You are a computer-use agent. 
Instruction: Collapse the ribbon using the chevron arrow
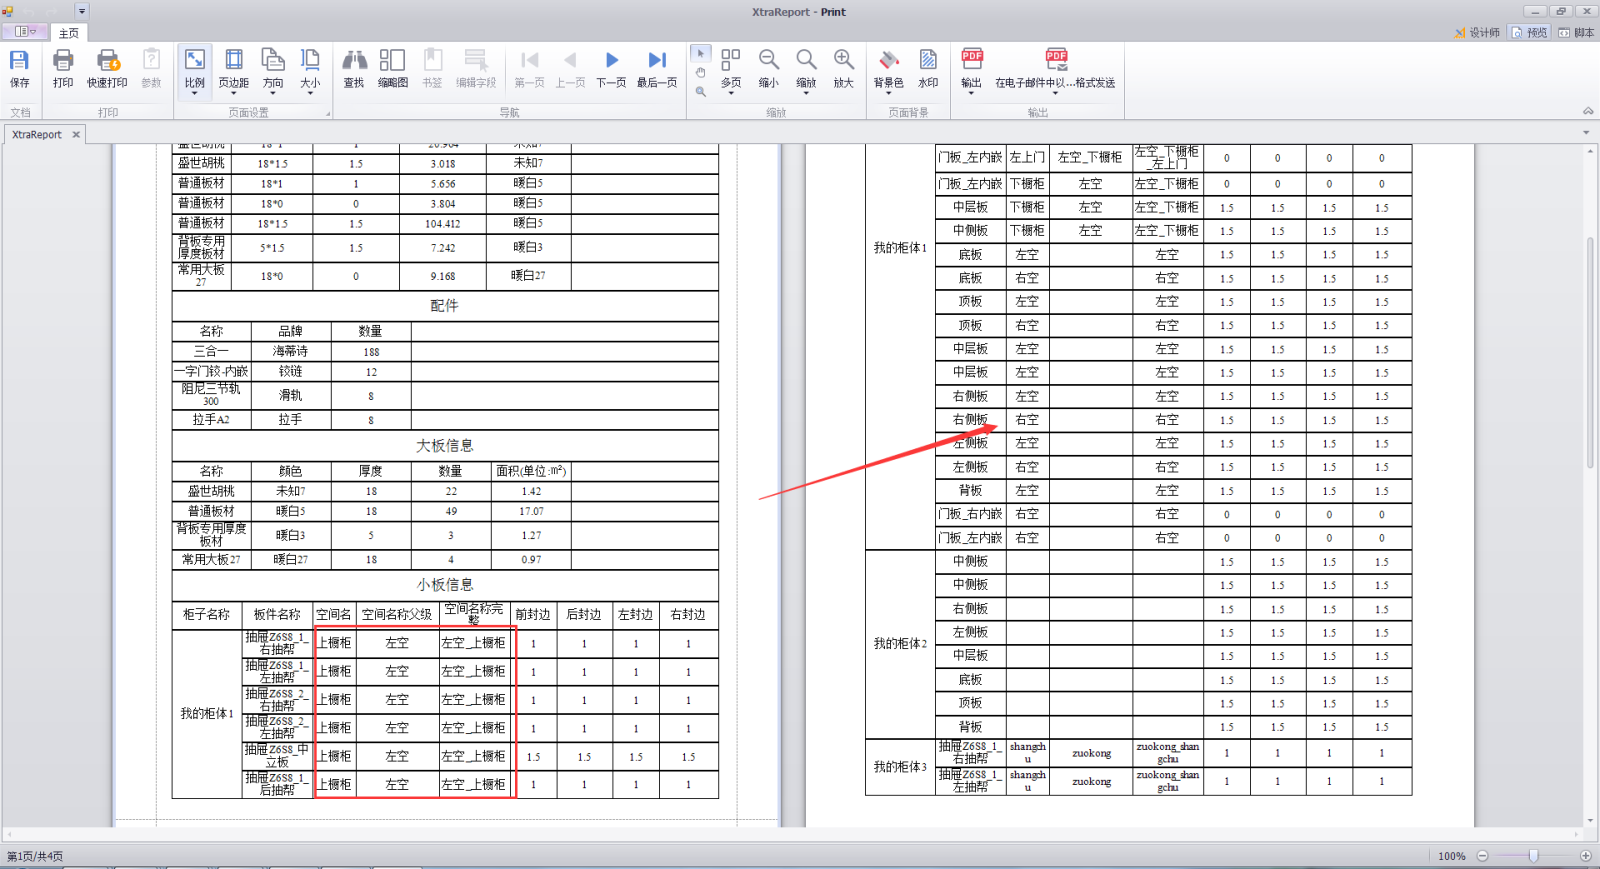click(1587, 111)
